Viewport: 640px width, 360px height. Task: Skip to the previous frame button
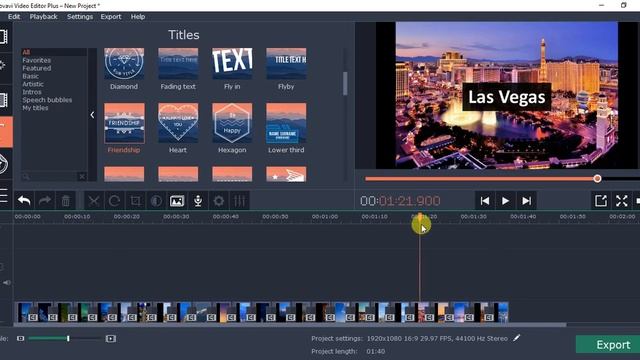coord(484,200)
